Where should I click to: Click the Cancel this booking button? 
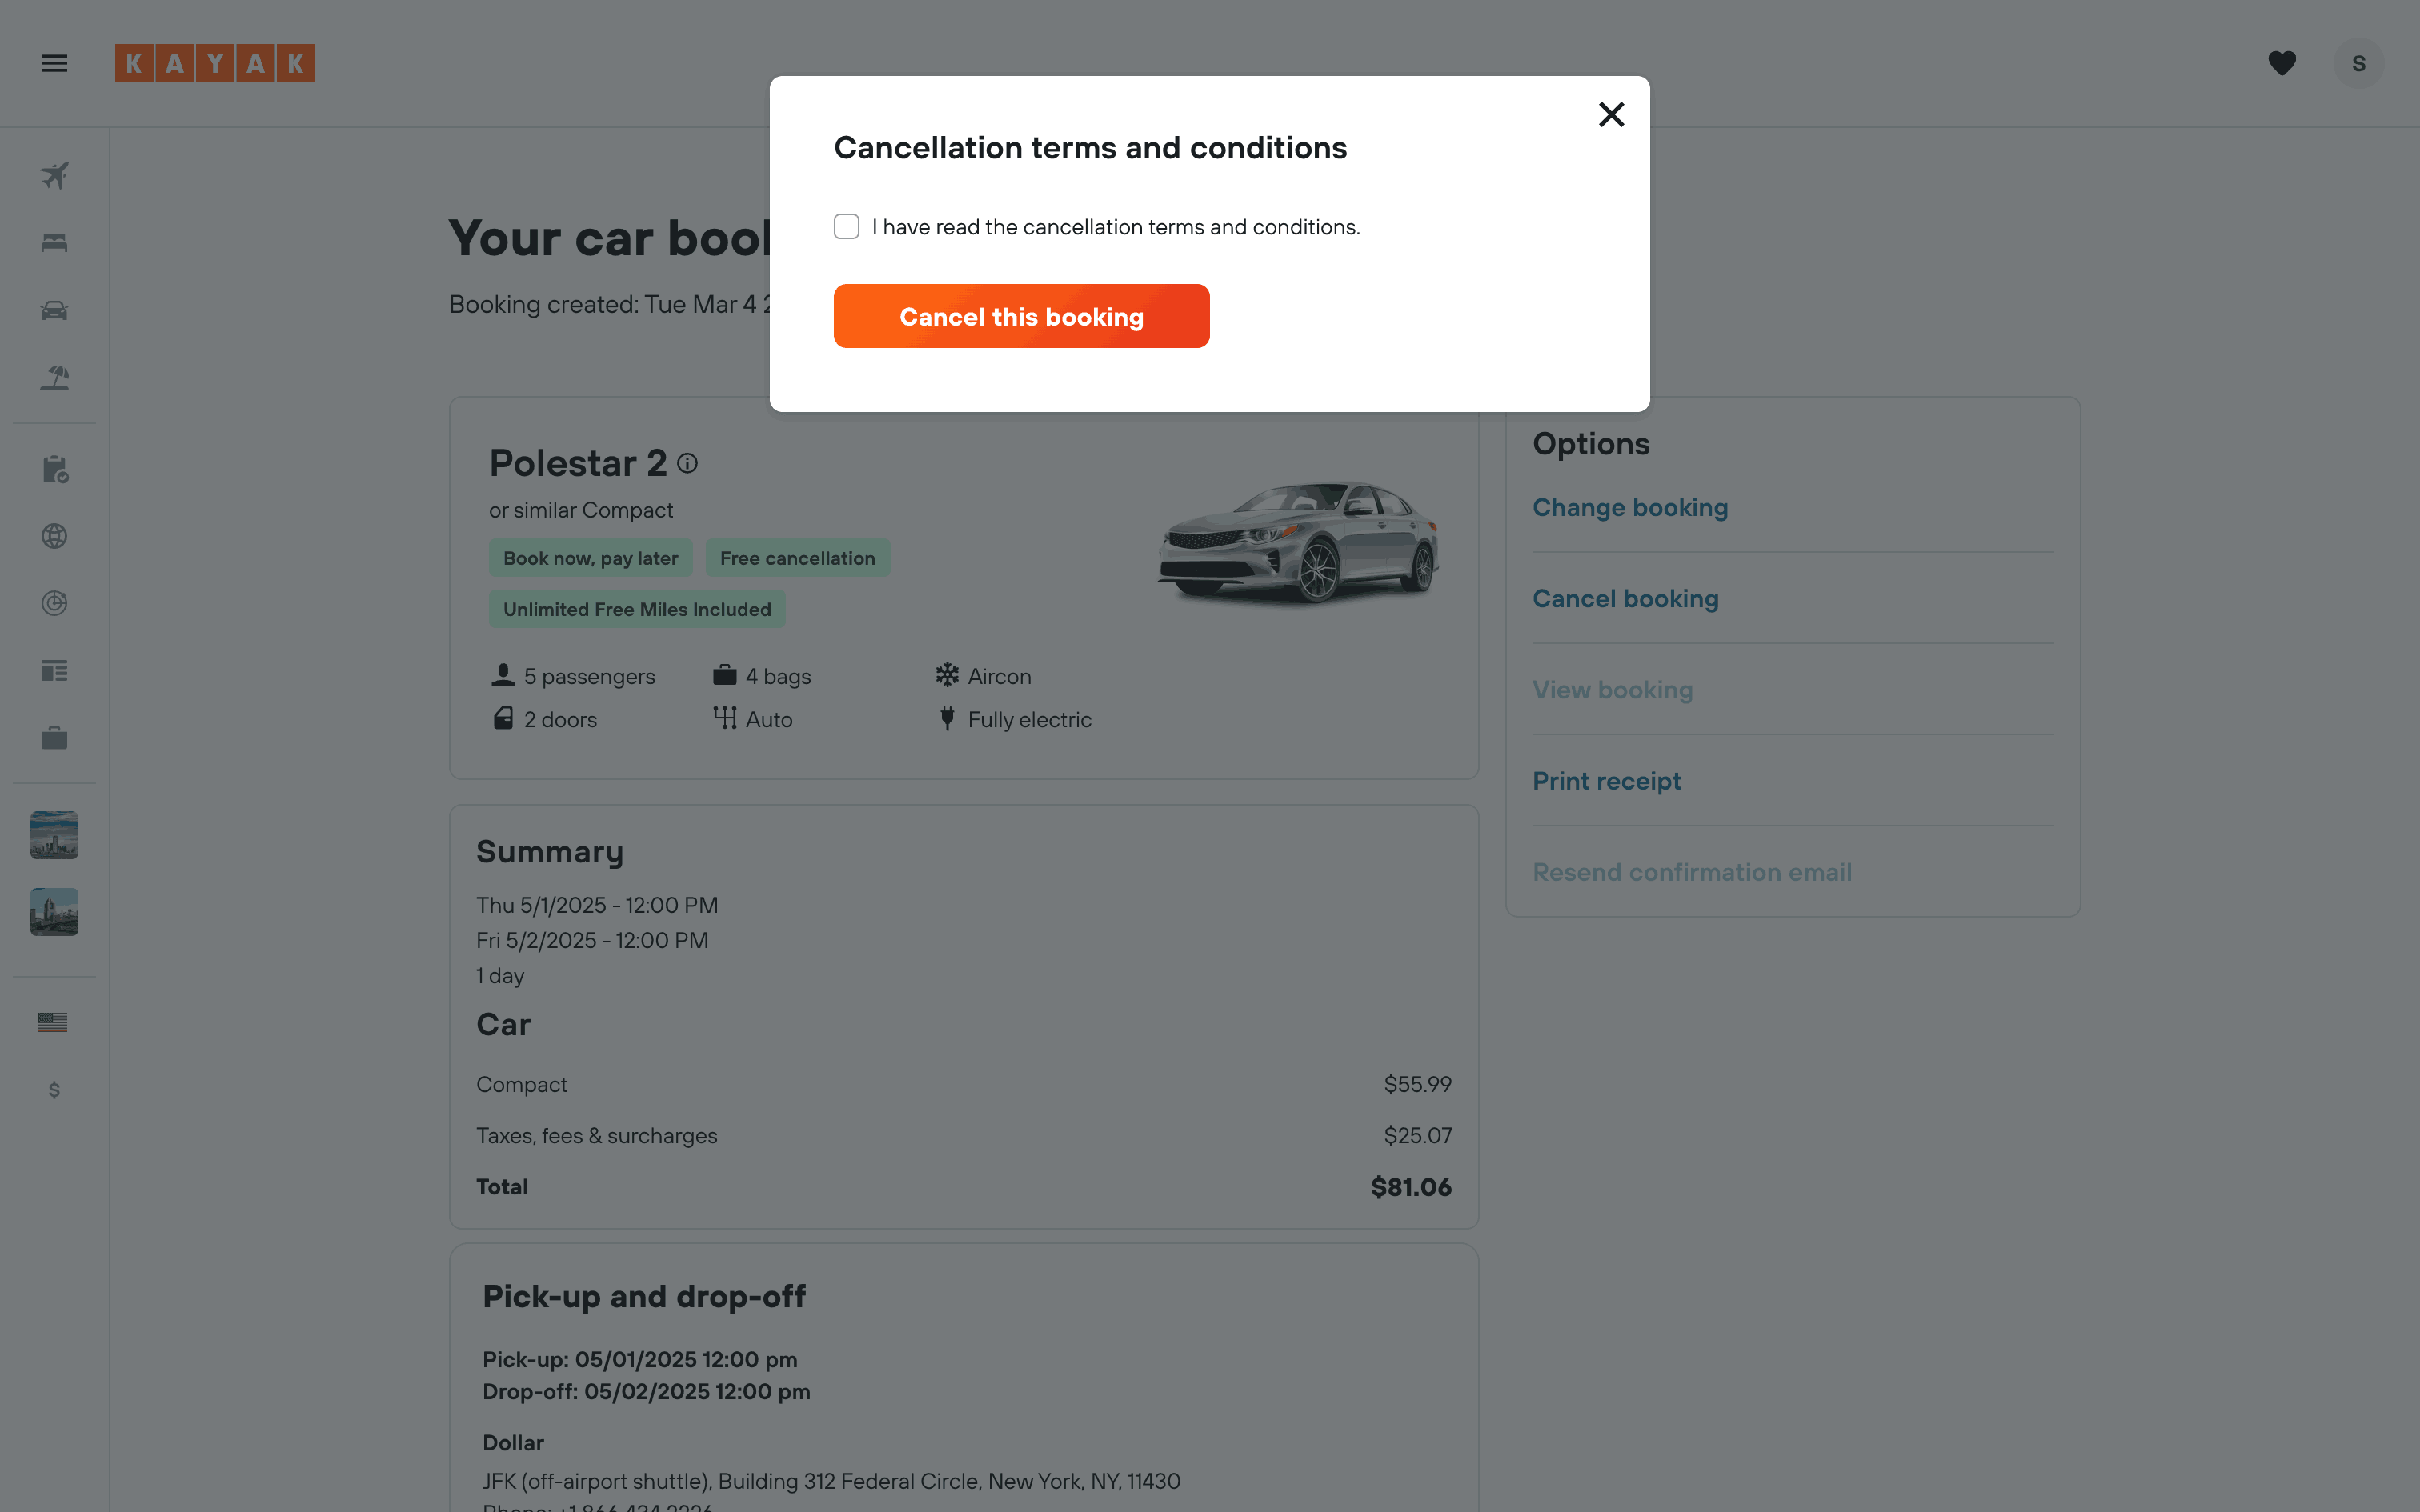click(x=1021, y=316)
